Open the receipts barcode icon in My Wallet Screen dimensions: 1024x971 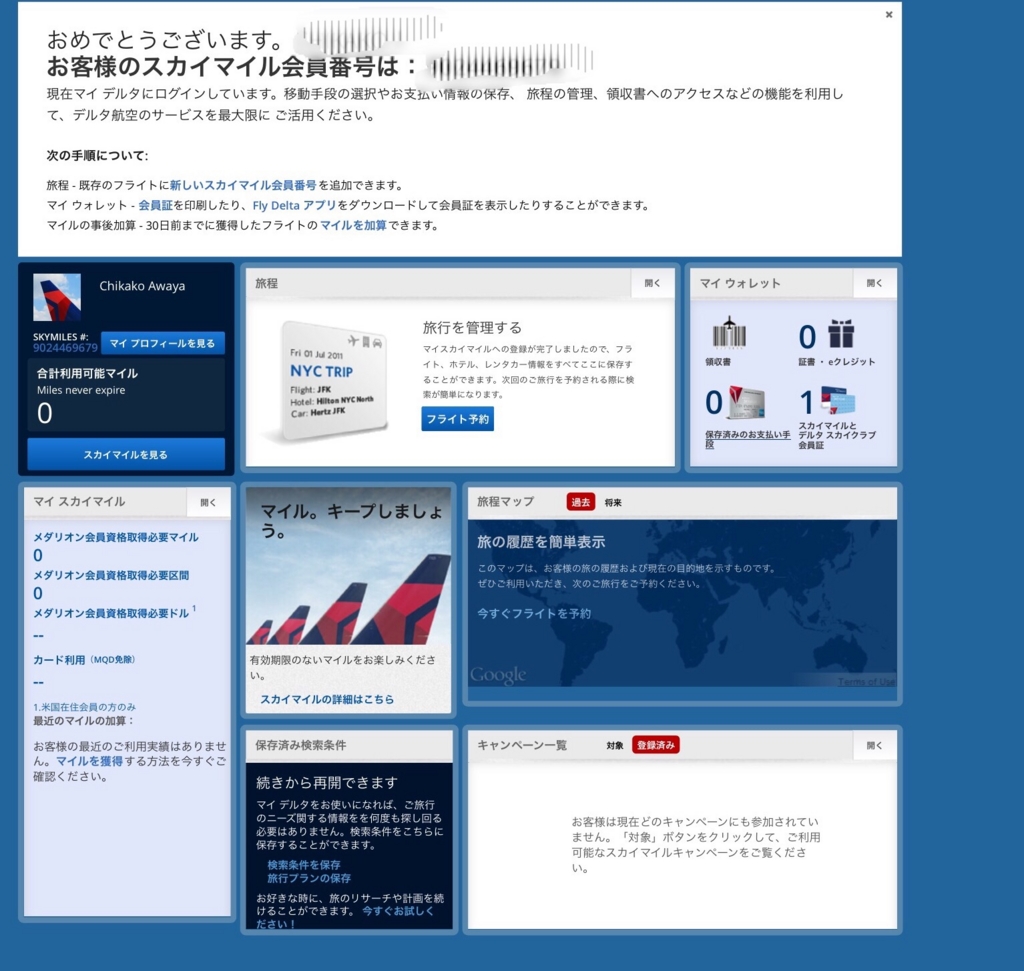(729, 333)
